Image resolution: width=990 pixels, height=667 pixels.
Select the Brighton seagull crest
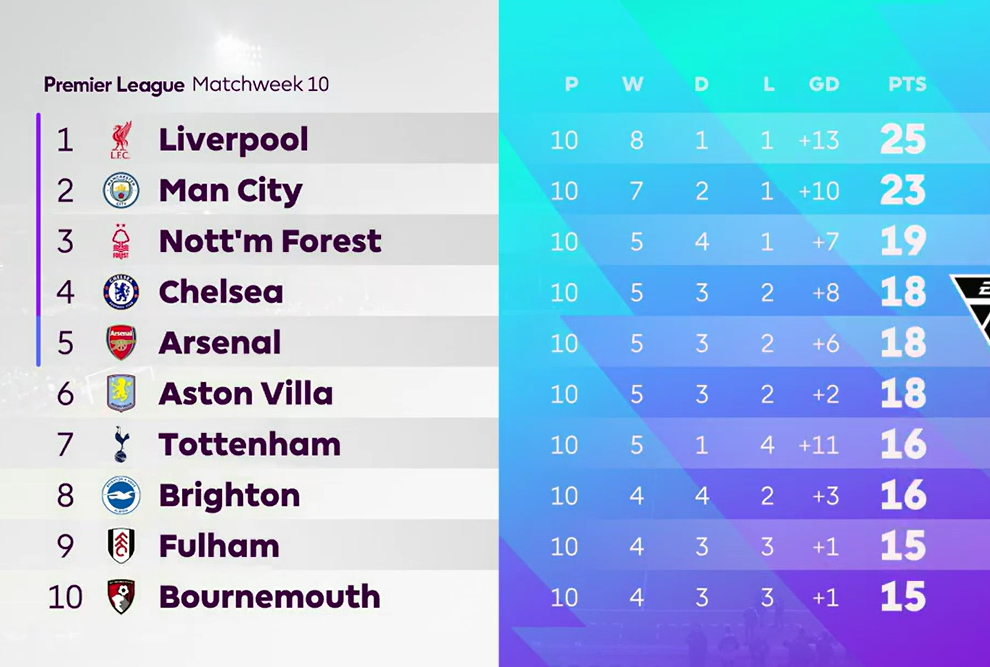click(121, 495)
